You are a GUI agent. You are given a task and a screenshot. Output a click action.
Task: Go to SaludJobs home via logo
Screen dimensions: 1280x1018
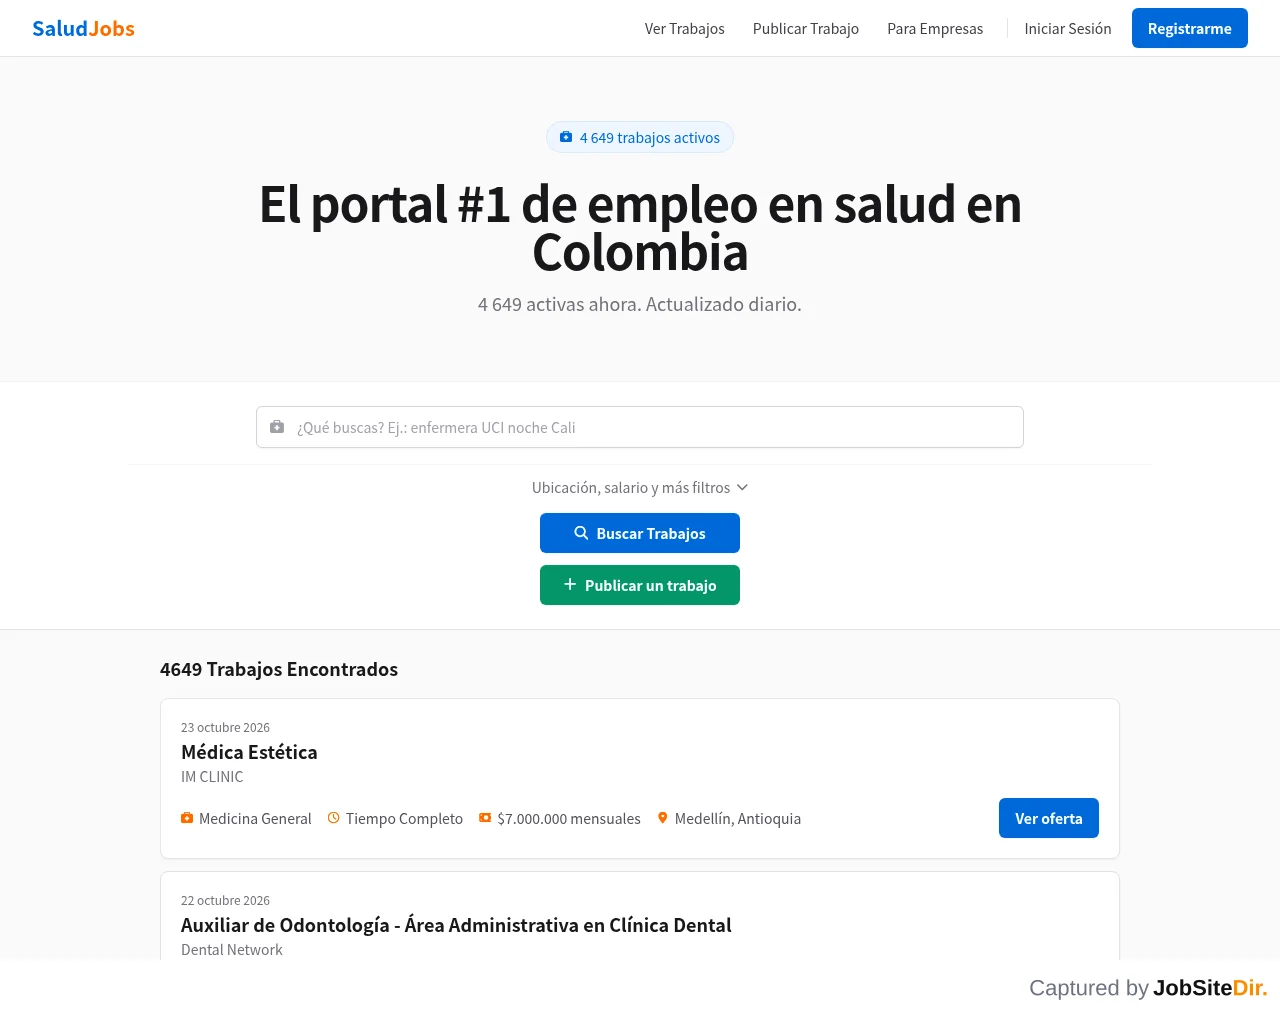coord(83,28)
